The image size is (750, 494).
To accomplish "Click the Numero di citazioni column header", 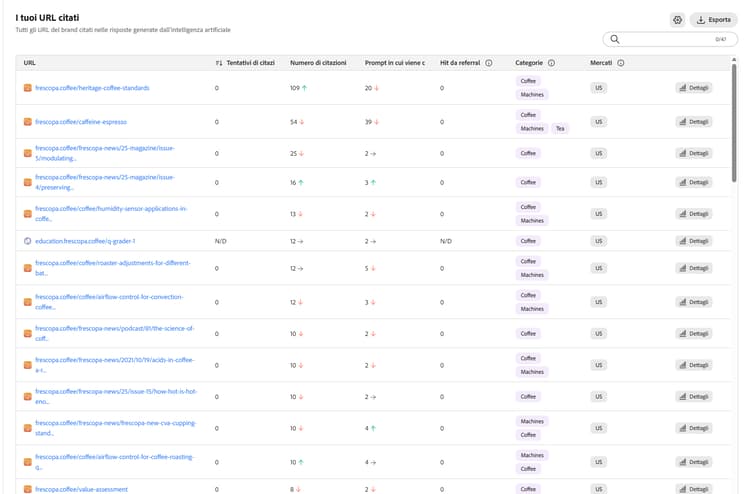I will point(318,63).
